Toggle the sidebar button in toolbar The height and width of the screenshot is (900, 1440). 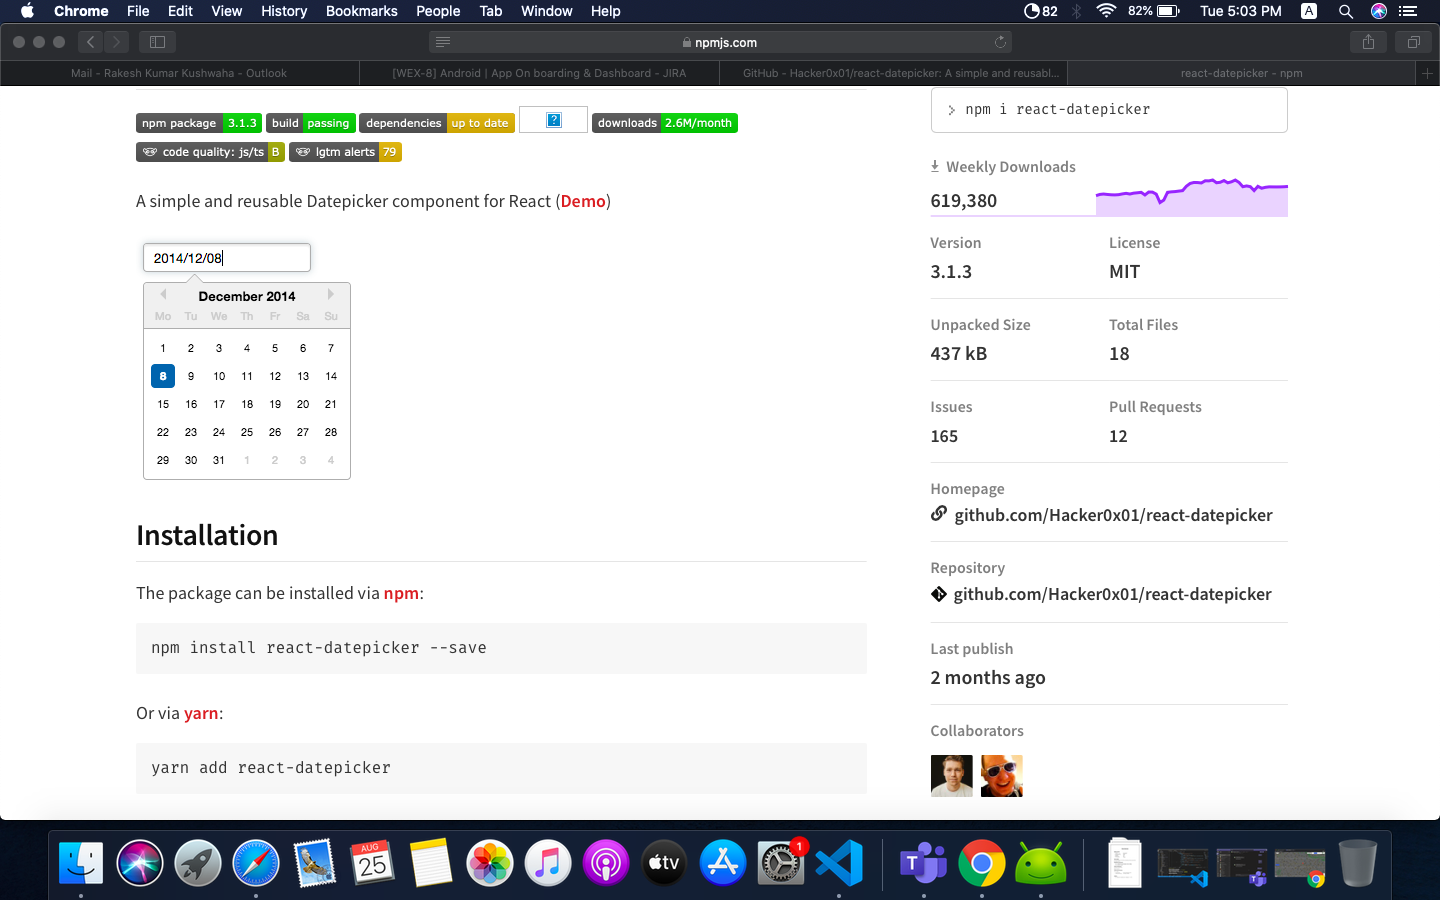(x=157, y=42)
